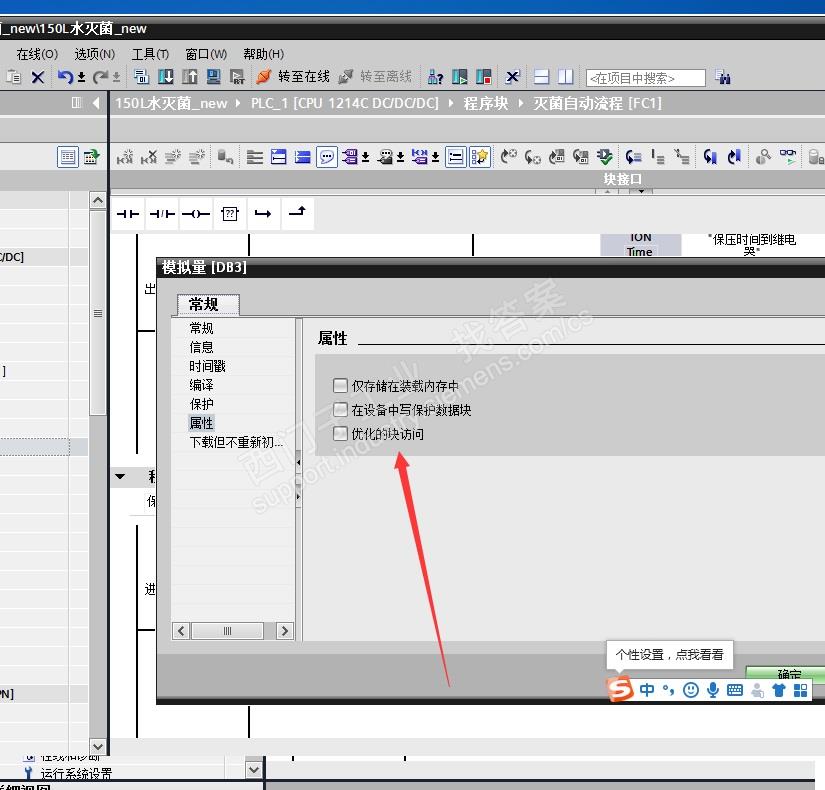
Task: Open Sogou voice input microphone
Action: 713,689
